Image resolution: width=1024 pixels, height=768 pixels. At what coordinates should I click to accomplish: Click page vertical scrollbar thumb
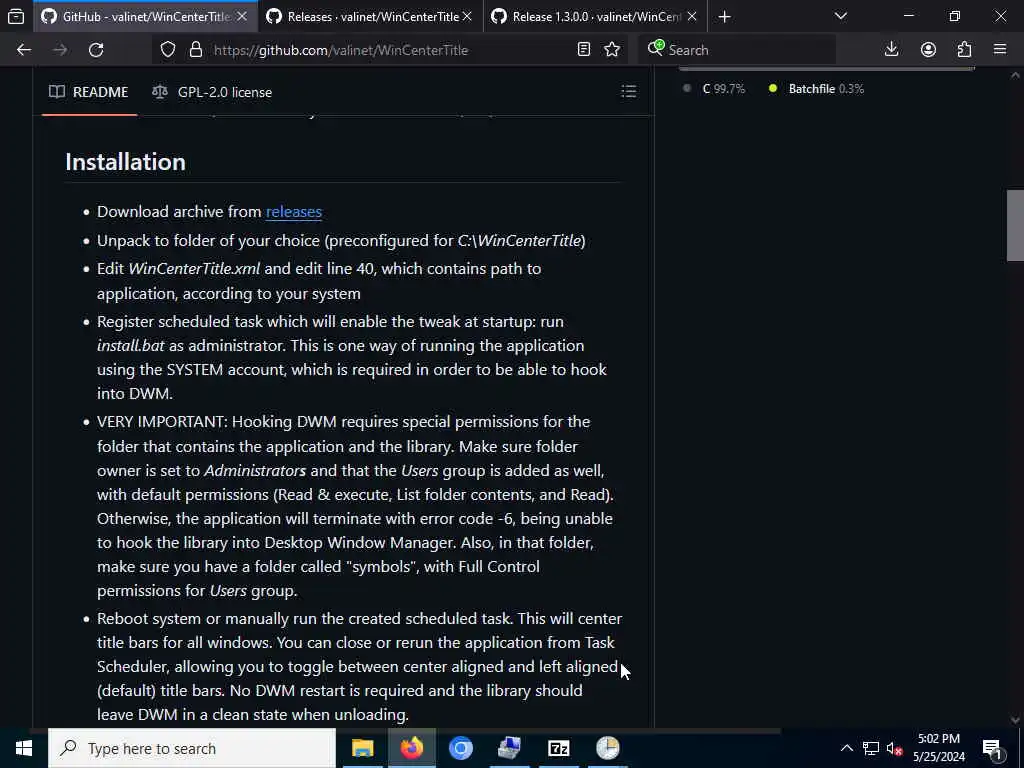click(1015, 225)
